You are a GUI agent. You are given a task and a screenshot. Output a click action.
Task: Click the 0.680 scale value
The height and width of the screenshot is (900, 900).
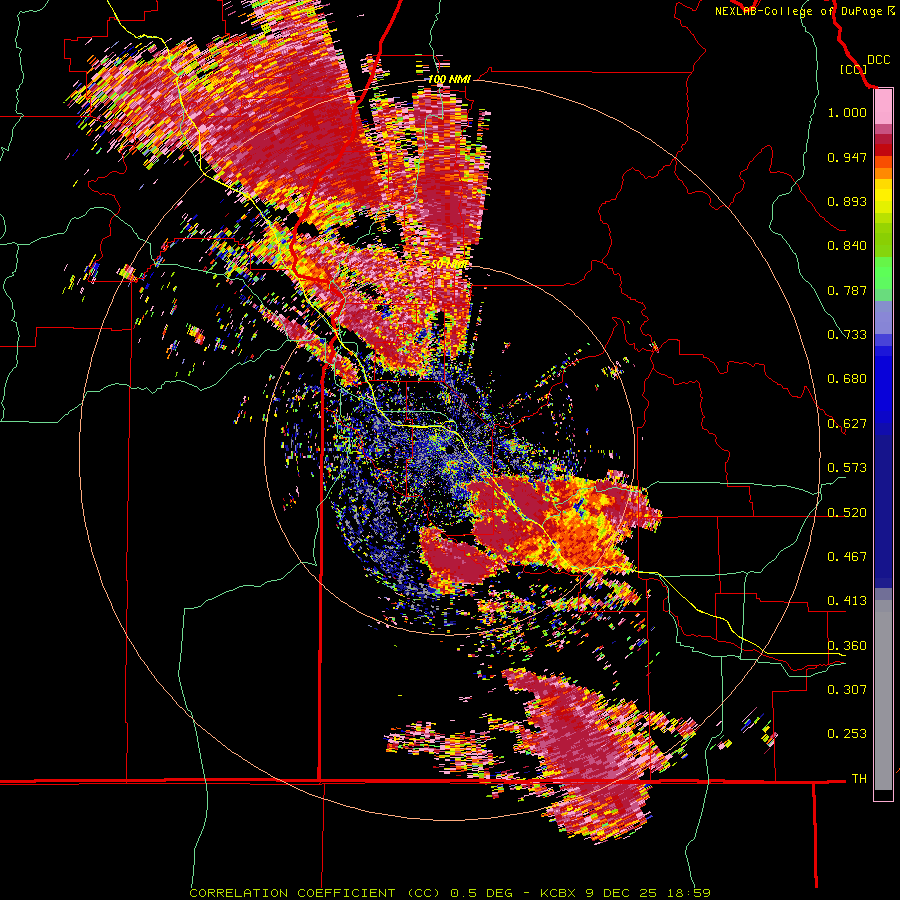click(x=847, y=379)
